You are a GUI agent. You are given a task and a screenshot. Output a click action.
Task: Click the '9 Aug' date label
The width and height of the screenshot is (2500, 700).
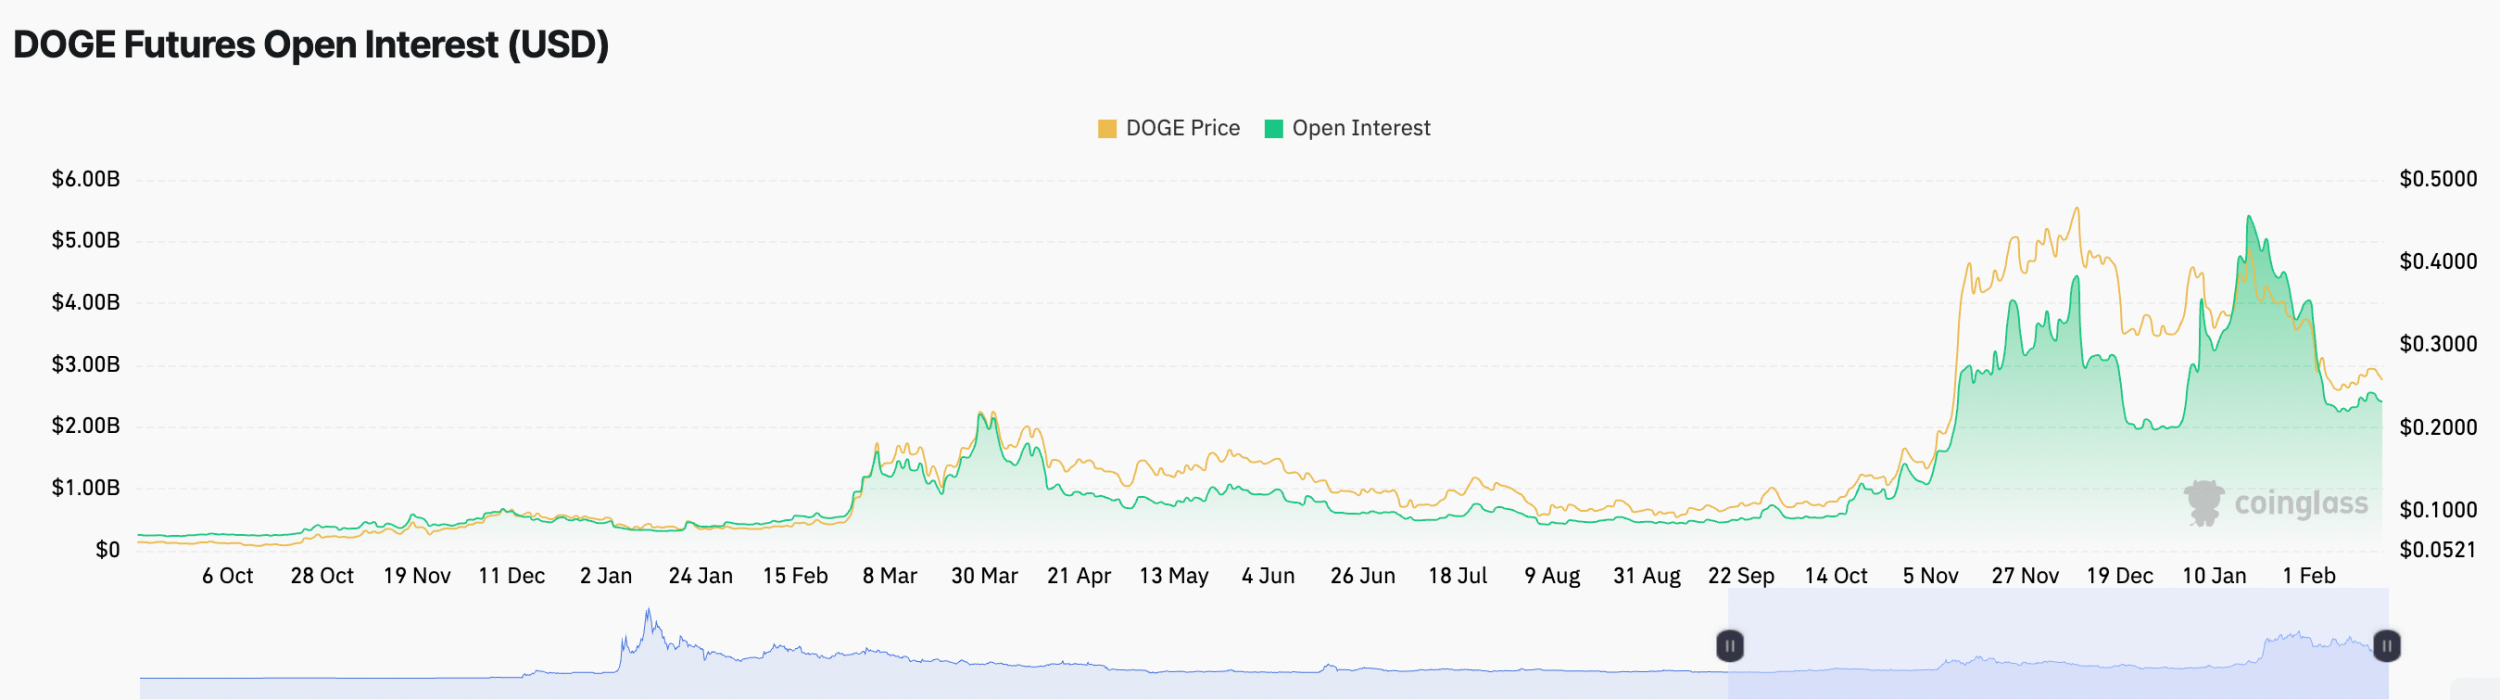[x=1553, y=576]
